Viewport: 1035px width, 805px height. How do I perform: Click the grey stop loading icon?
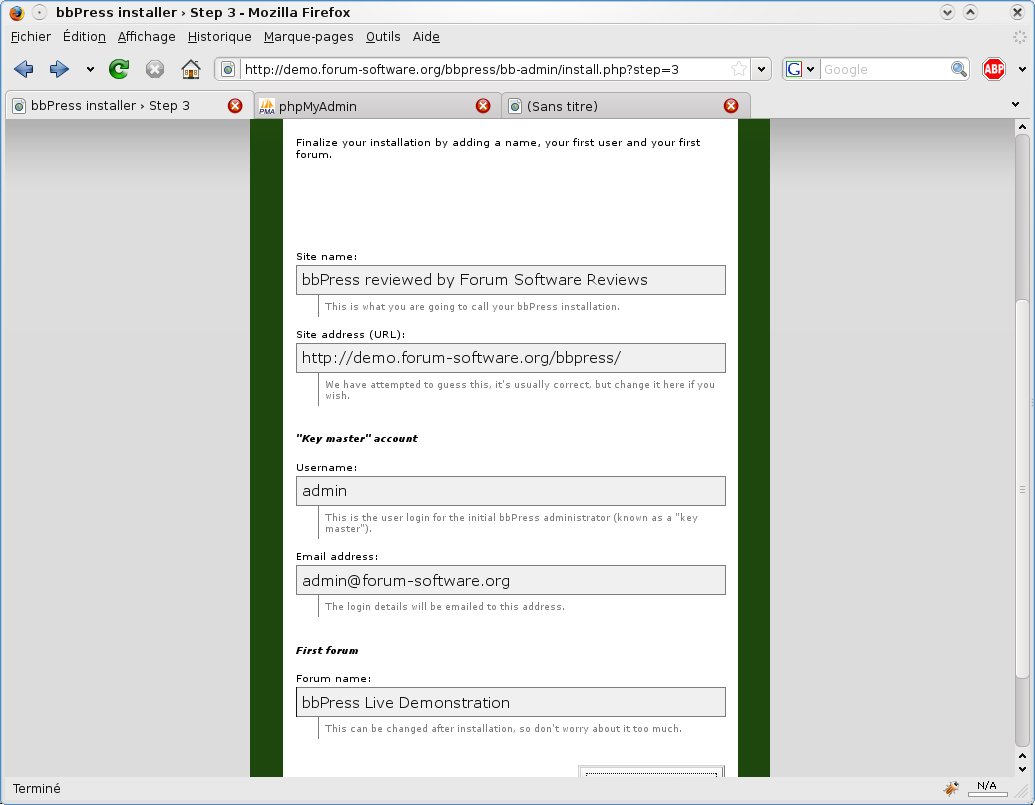154,69
